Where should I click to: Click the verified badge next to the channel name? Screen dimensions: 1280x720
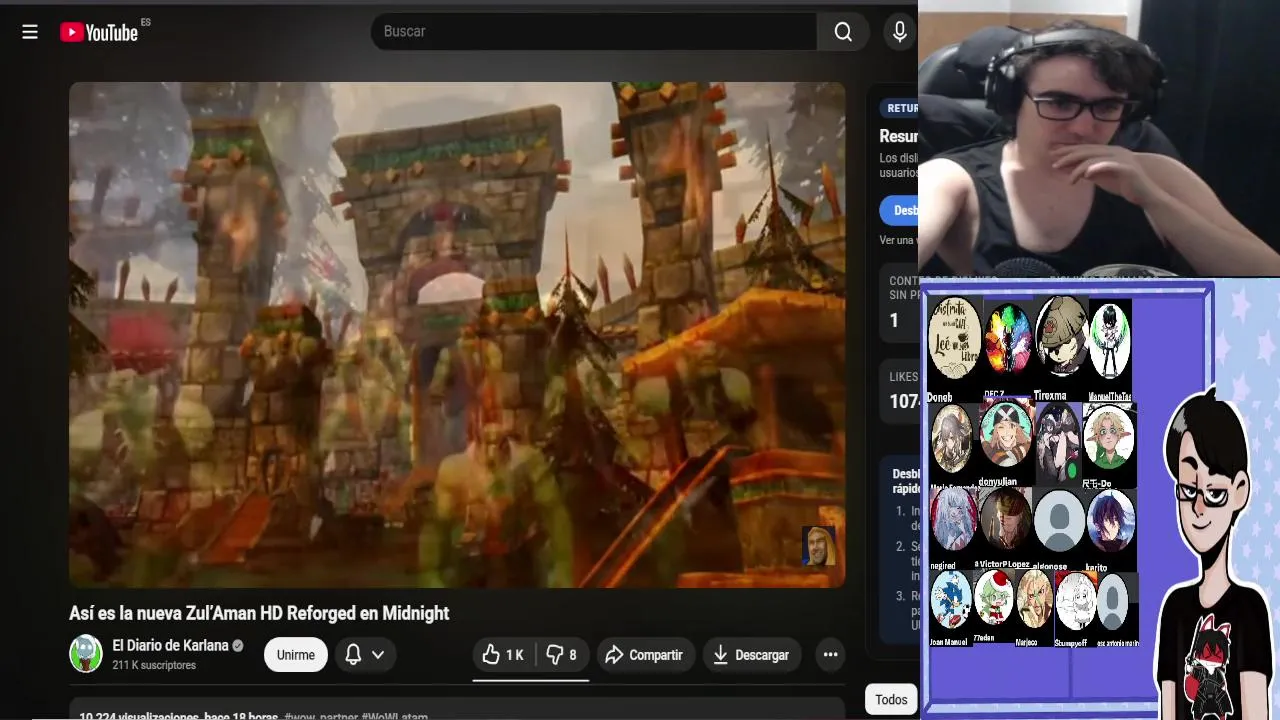[238, 646]
